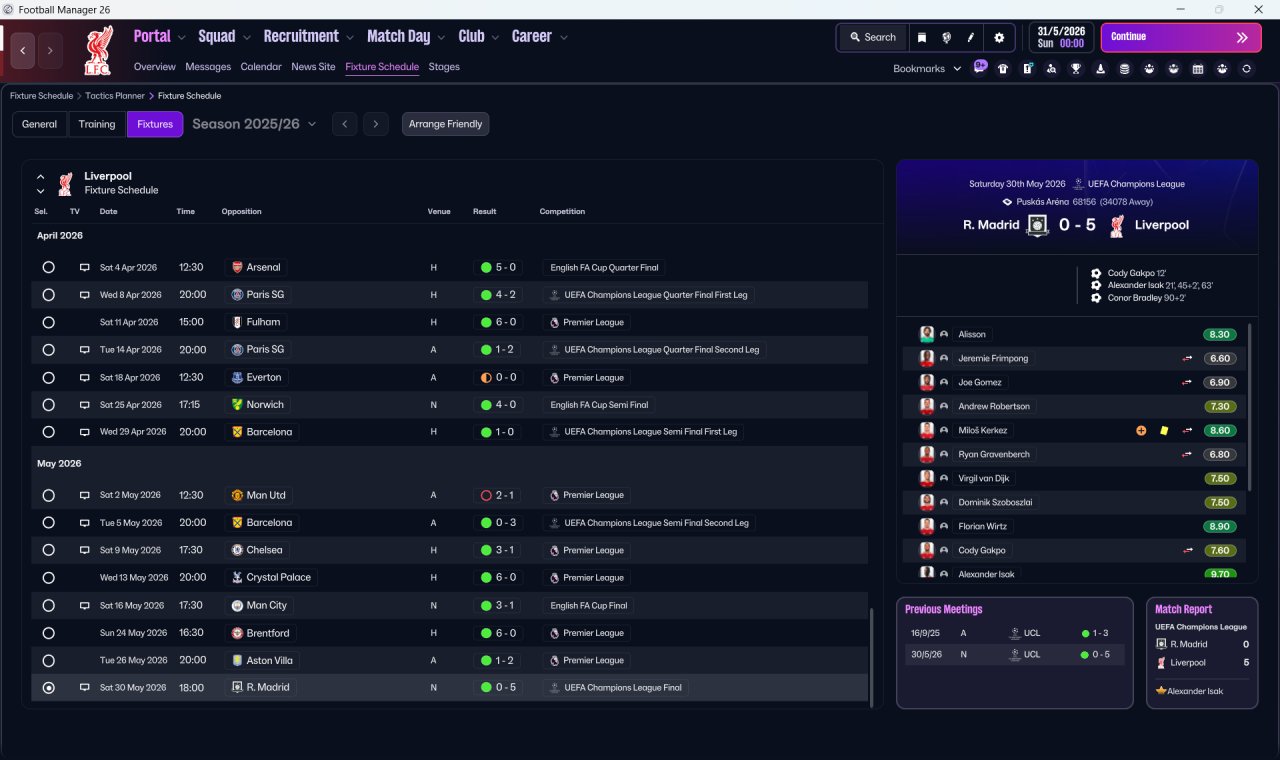Click the fixtures list vertical scrollbar

coord(874,657)
